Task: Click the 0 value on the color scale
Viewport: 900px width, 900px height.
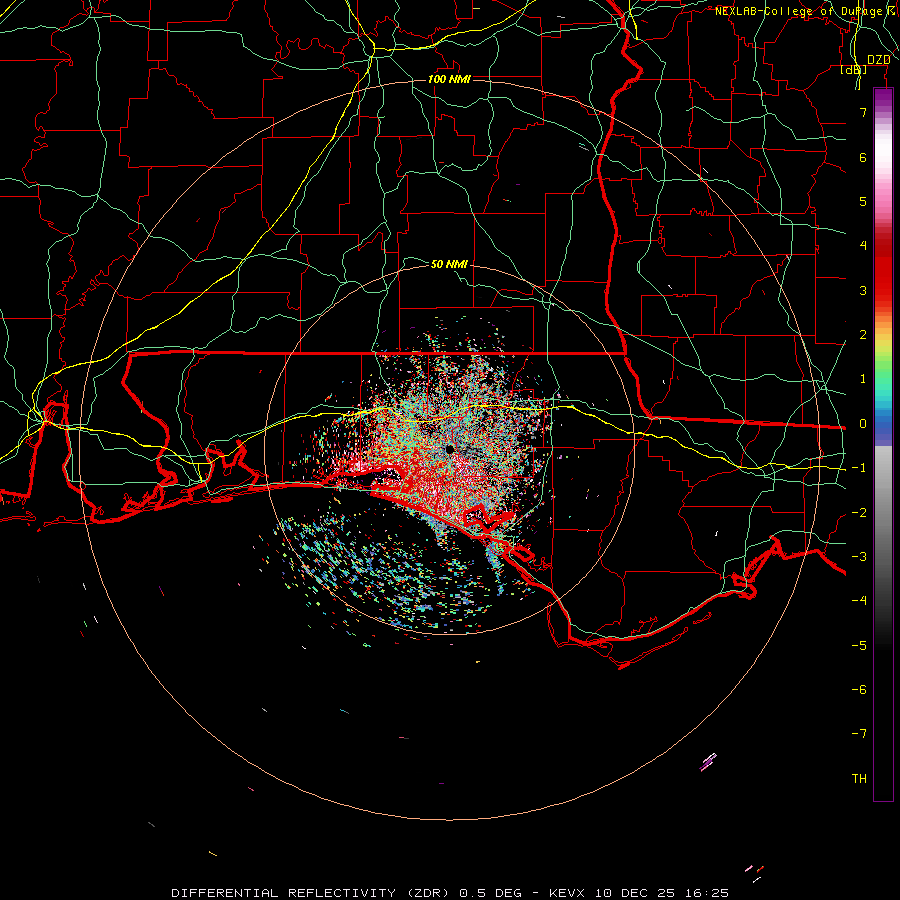Action: tap(863, 424)
